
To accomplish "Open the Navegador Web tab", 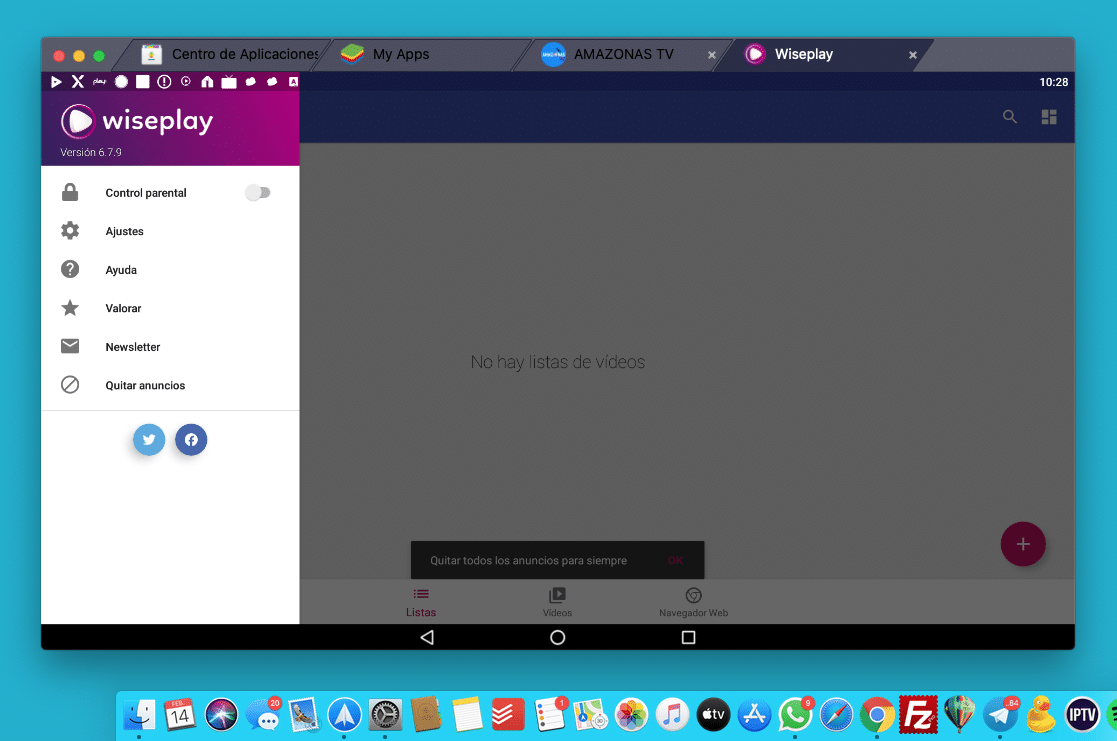I will tap(693, 601).
